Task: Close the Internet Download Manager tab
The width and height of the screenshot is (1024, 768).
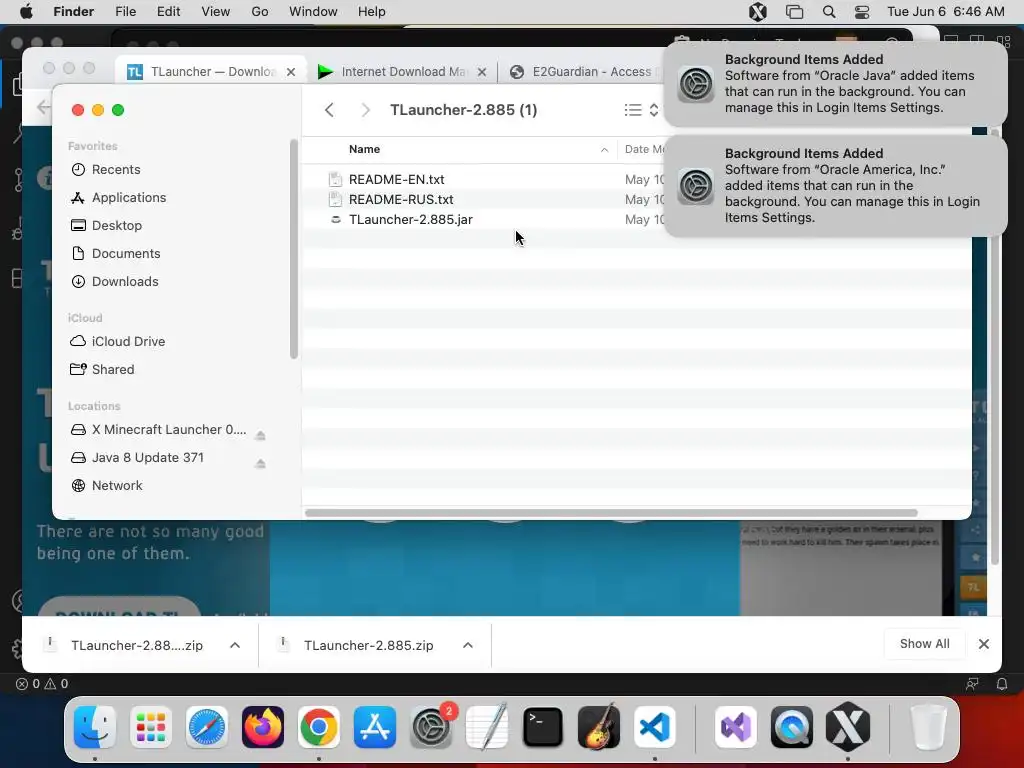Action: click(482, 72)
